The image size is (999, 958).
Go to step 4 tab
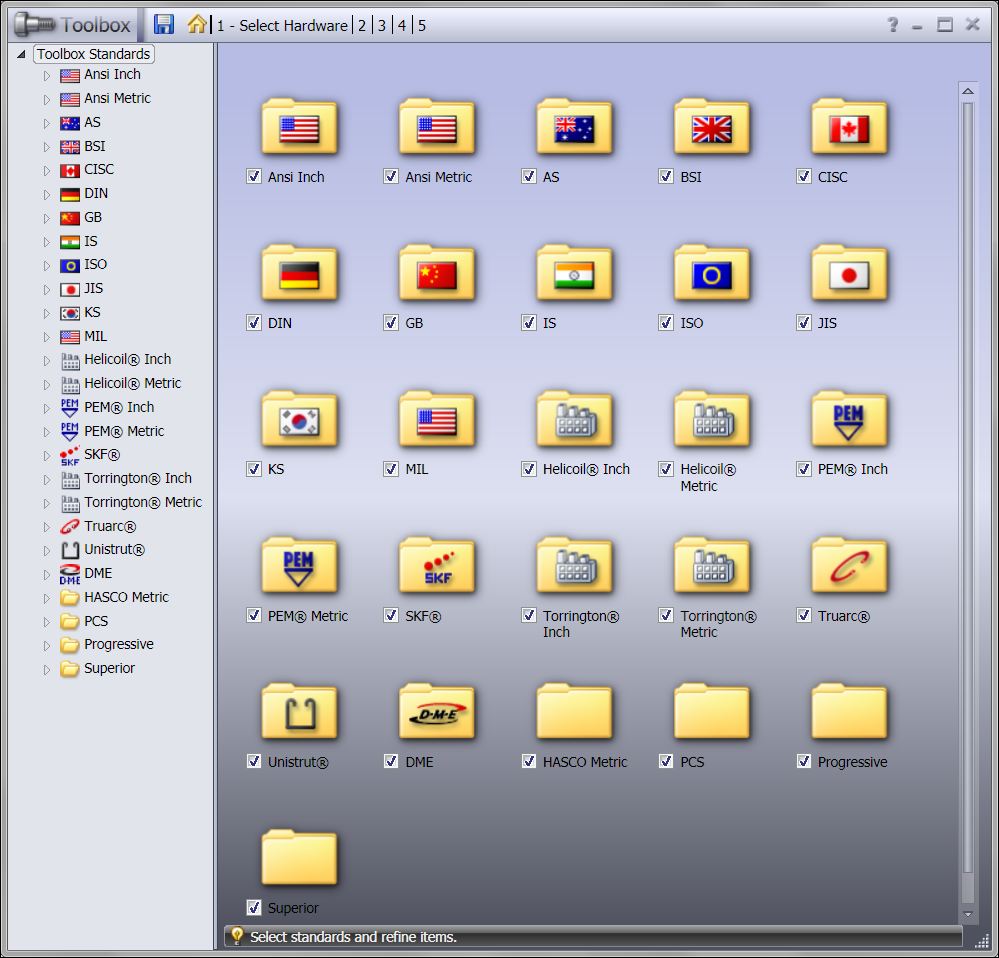pyautogui.click(x=402, y=25)
